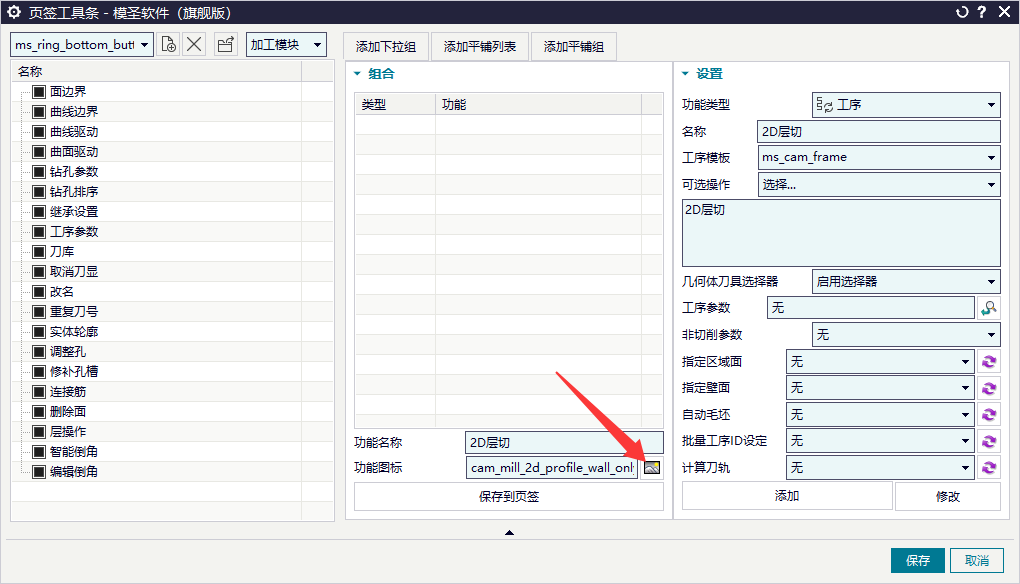Collapse the 组合 section

tap(357, 73)
